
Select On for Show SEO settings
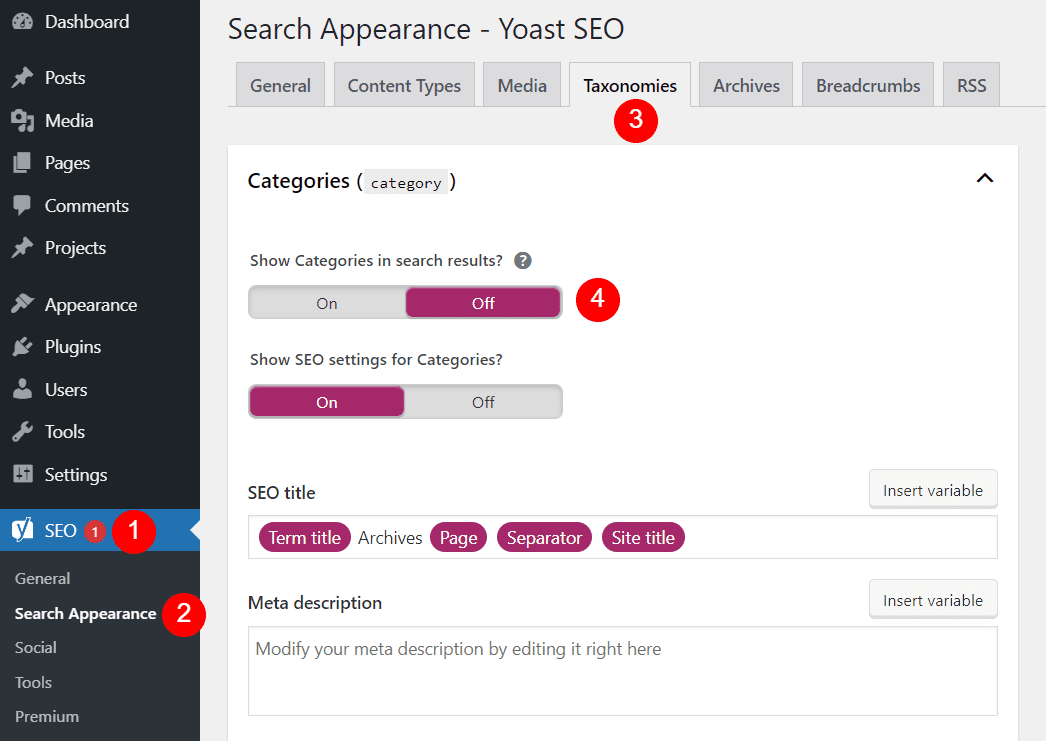(327, 402)
